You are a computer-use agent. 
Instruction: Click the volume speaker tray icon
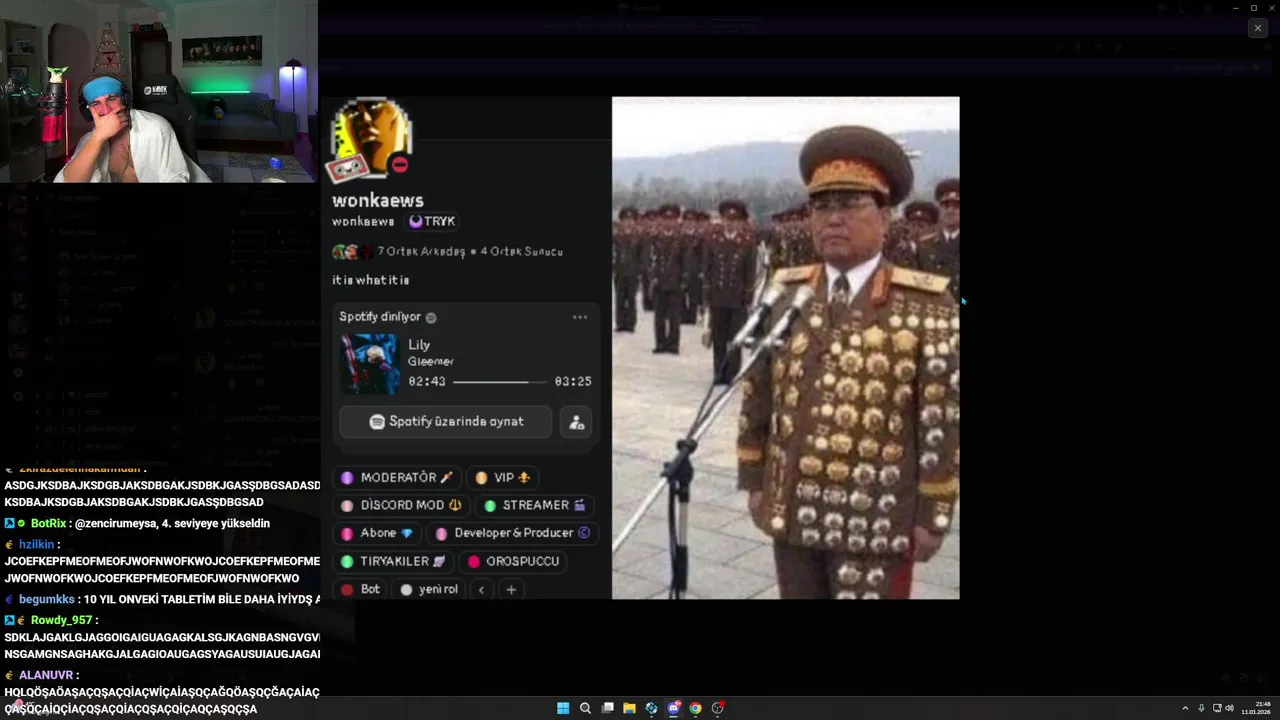pyautogui.click(x=1229, y=708)
